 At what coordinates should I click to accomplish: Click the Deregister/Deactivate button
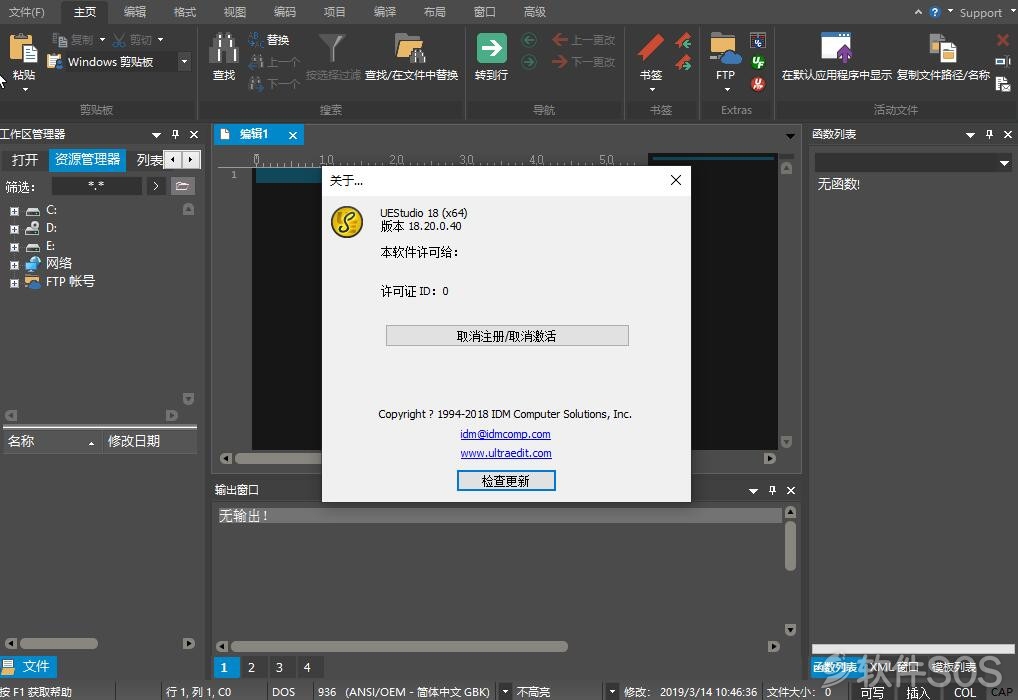coord(507,336)
